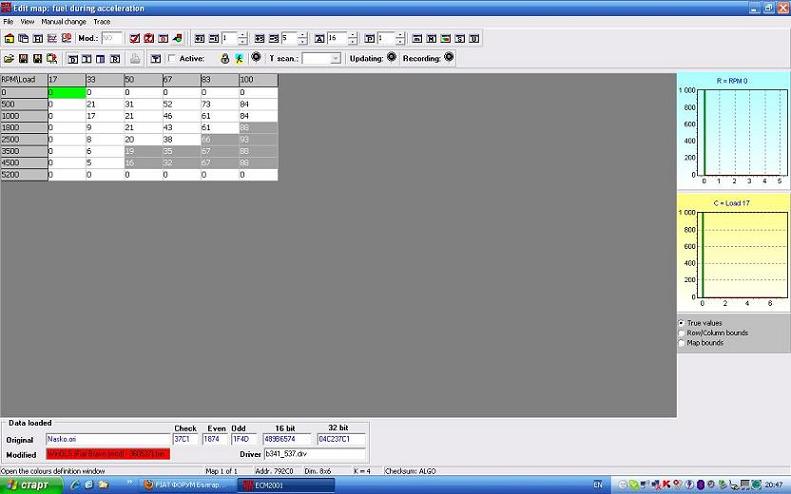Select the green highlighted map cell
The image size is (791, 494).
(x=66, y=92)
